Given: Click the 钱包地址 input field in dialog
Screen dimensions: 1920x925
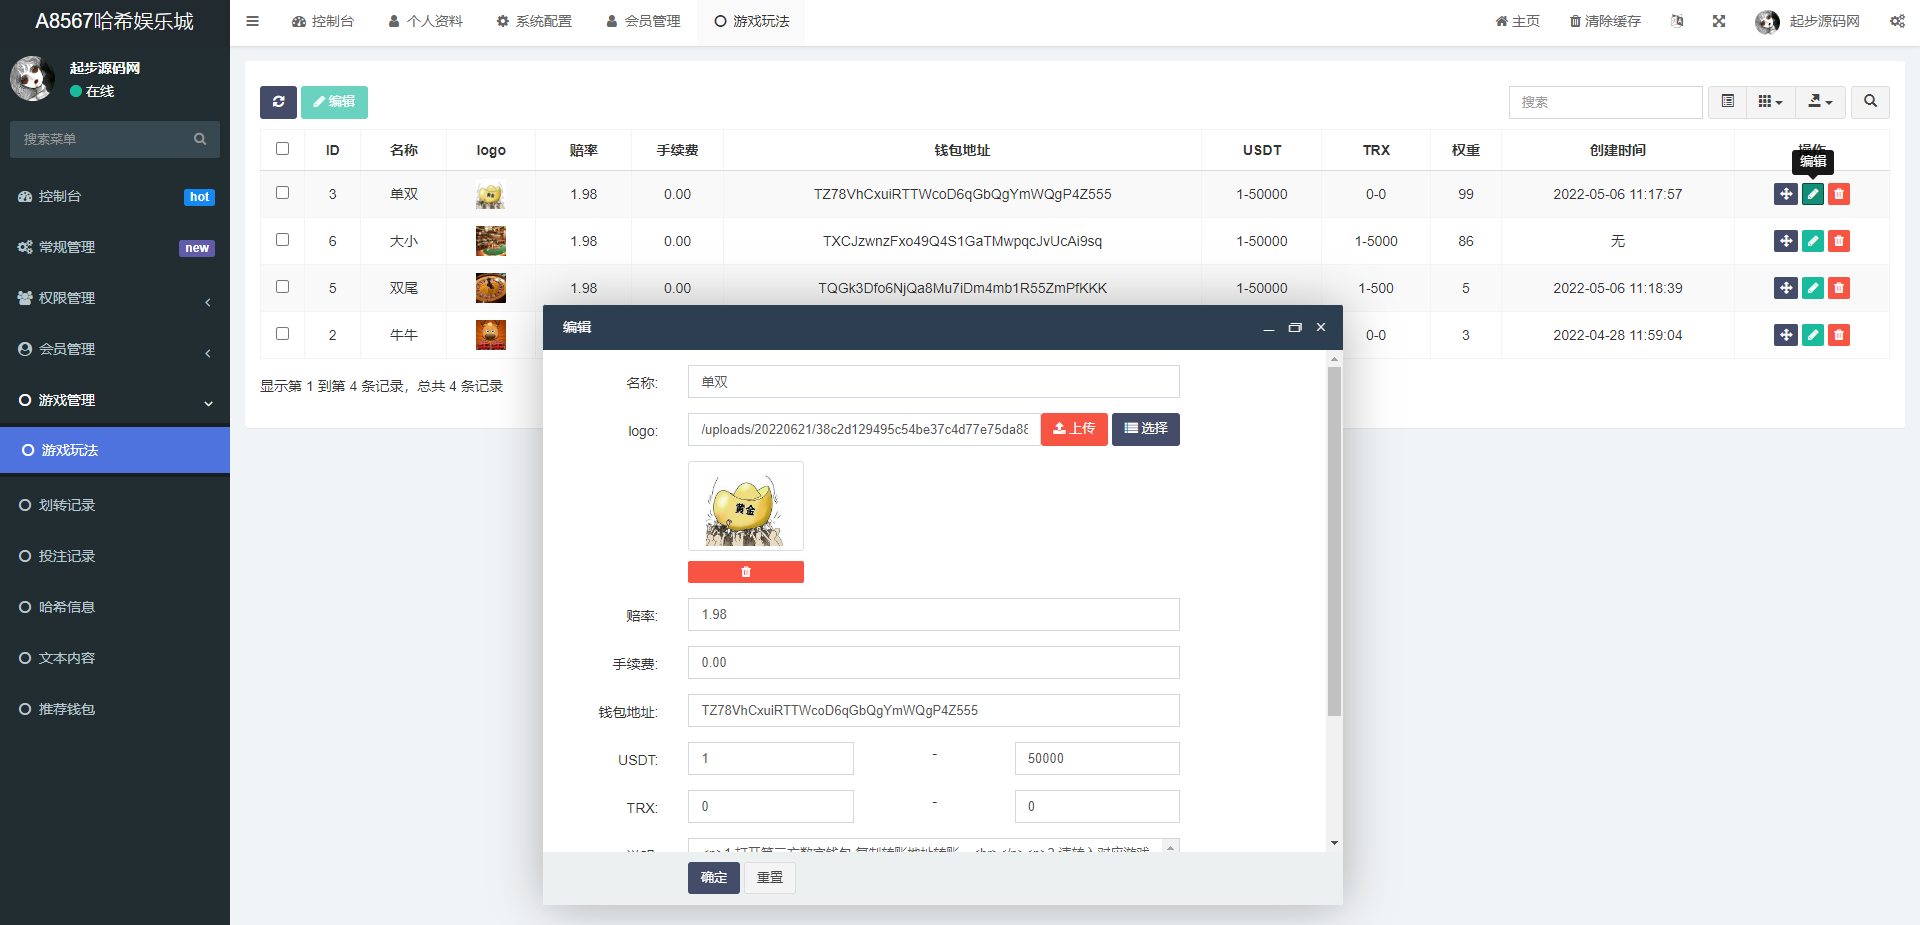Looking at the screenshot, I should [934, 711].
